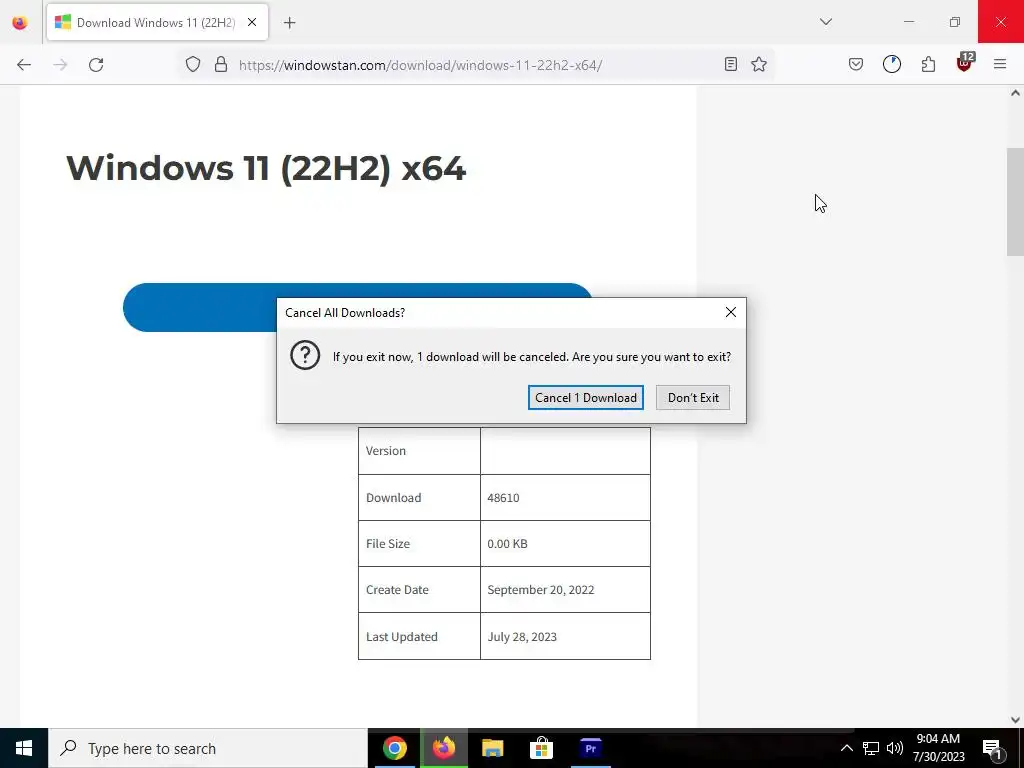Close the Download Windows 11 tab
This screenshot has width=1024, height=768.
252,22
